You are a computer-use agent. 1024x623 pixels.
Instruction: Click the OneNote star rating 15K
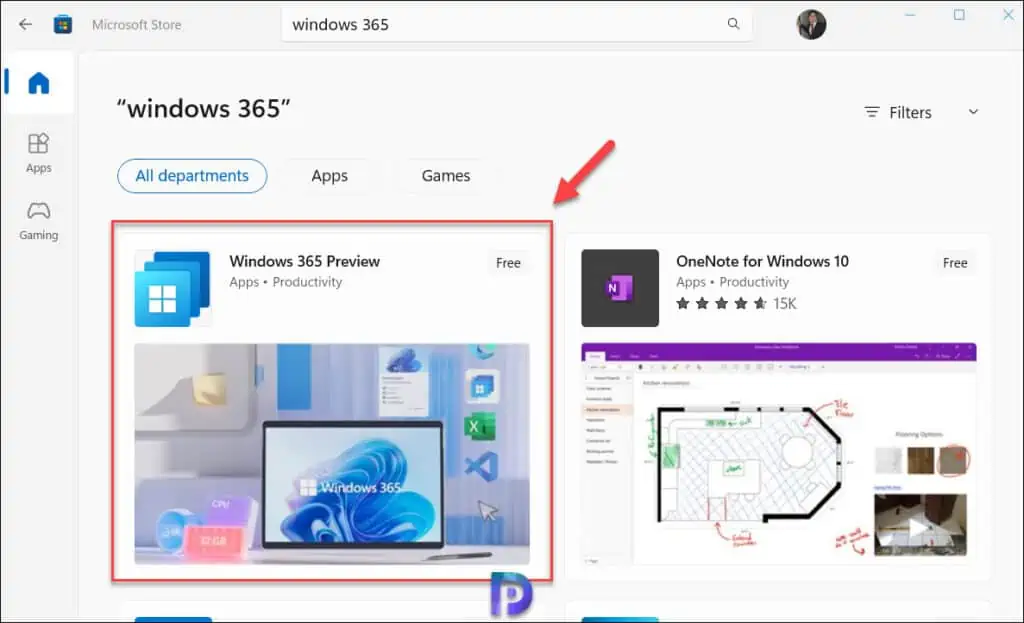[x=736, y=304]
